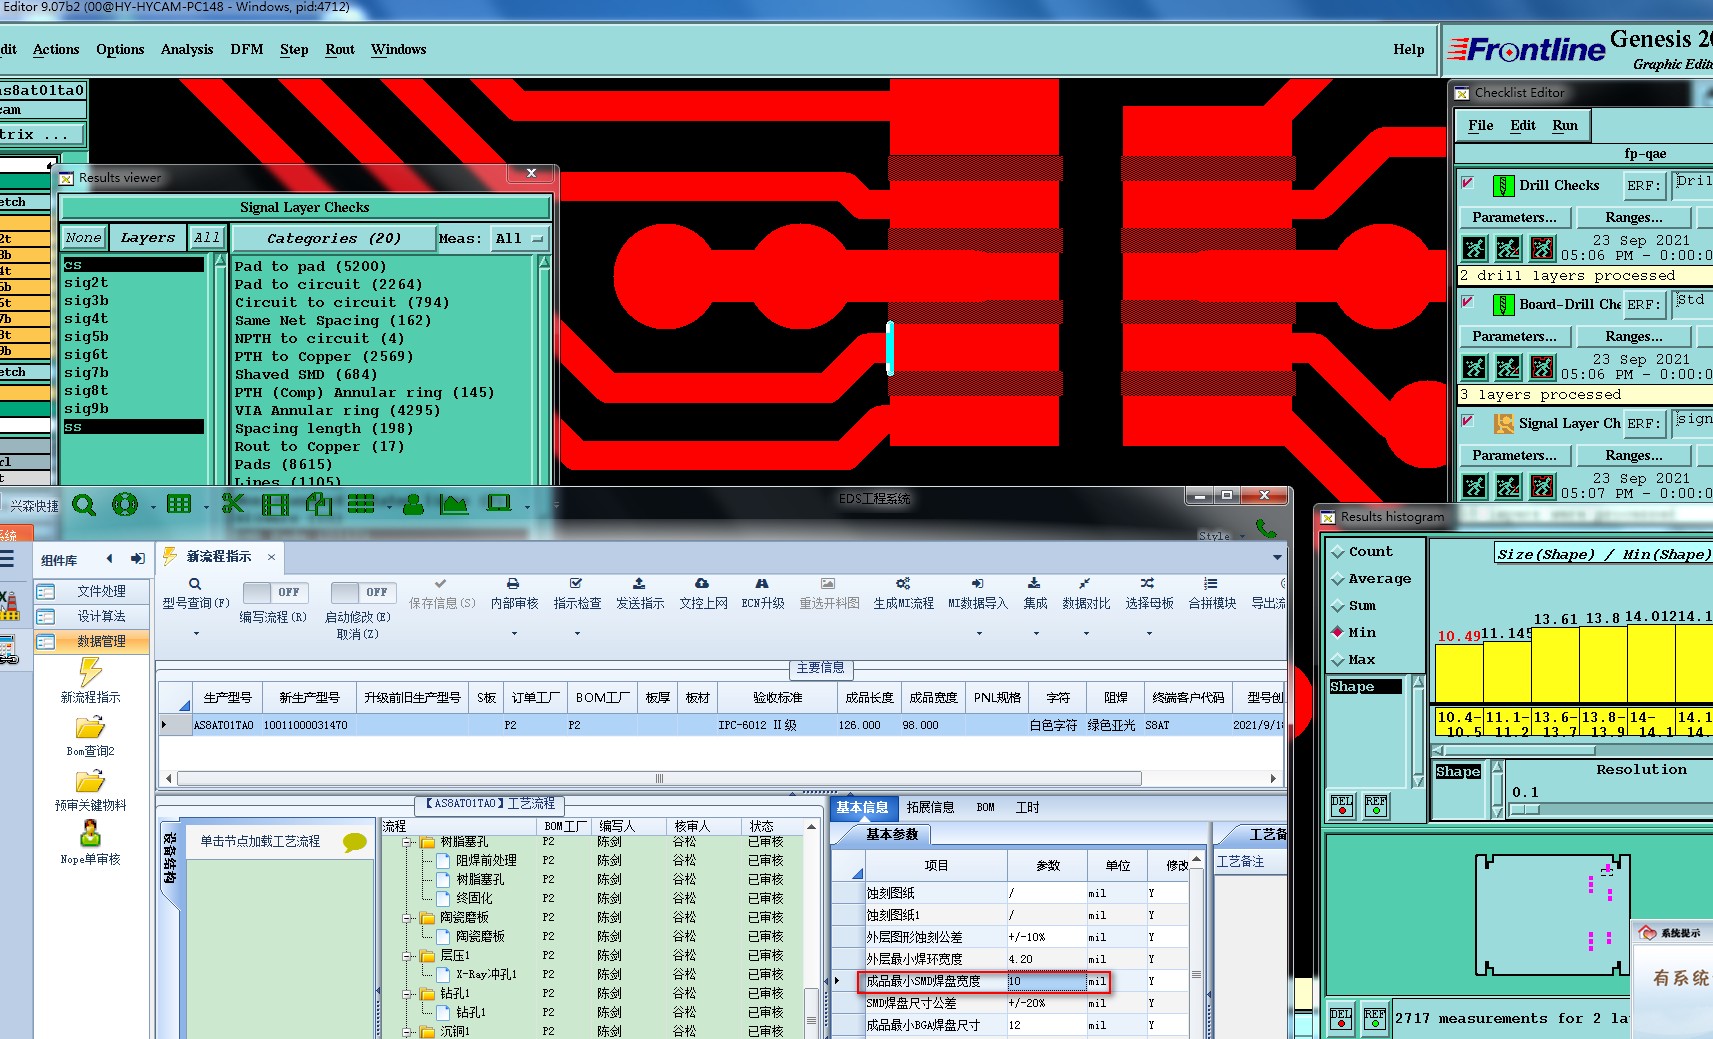Click the main info table horizontal scrollbar
This screenshot has width=1713, height=1039.
point(659,778)
